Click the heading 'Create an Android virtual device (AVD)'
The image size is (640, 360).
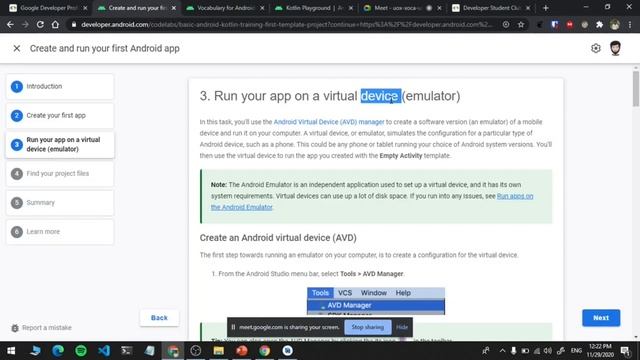tap(278, 238)
